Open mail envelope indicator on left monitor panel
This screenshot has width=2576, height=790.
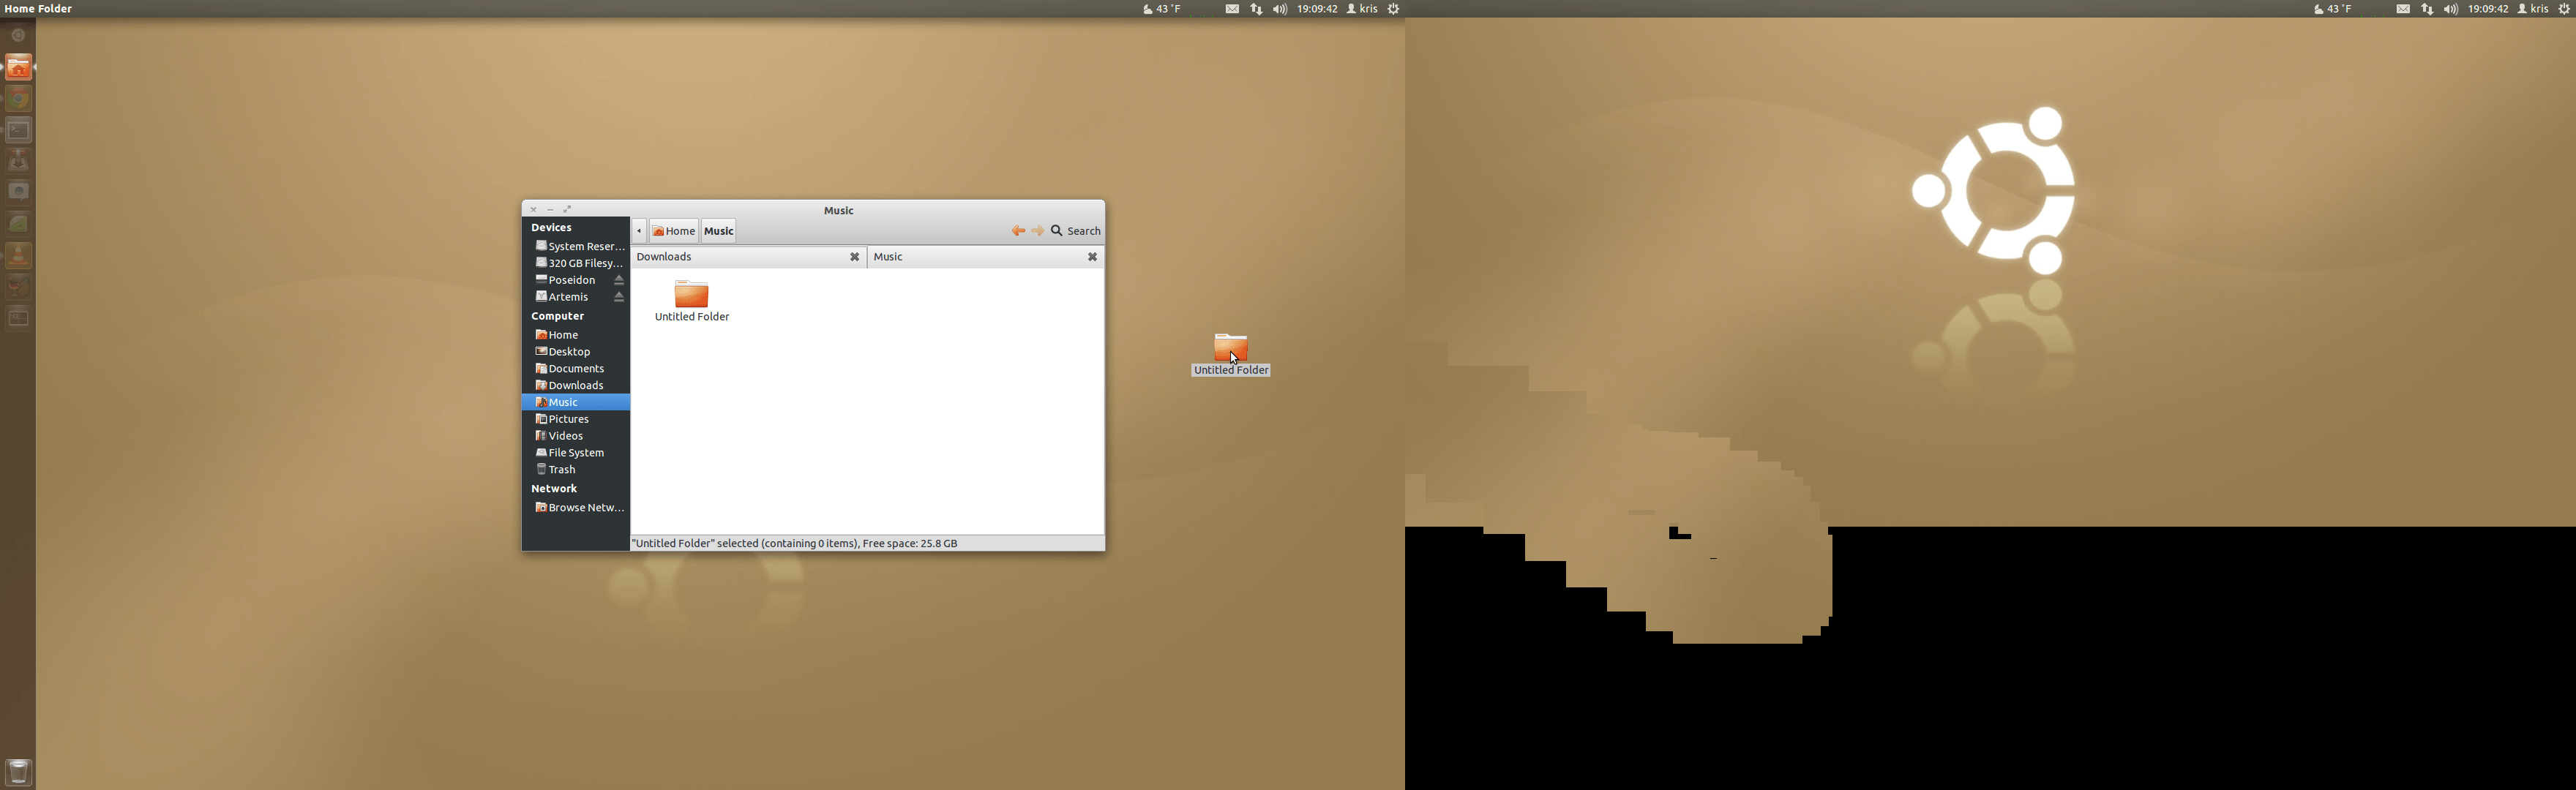click(x=1232, y=9)
